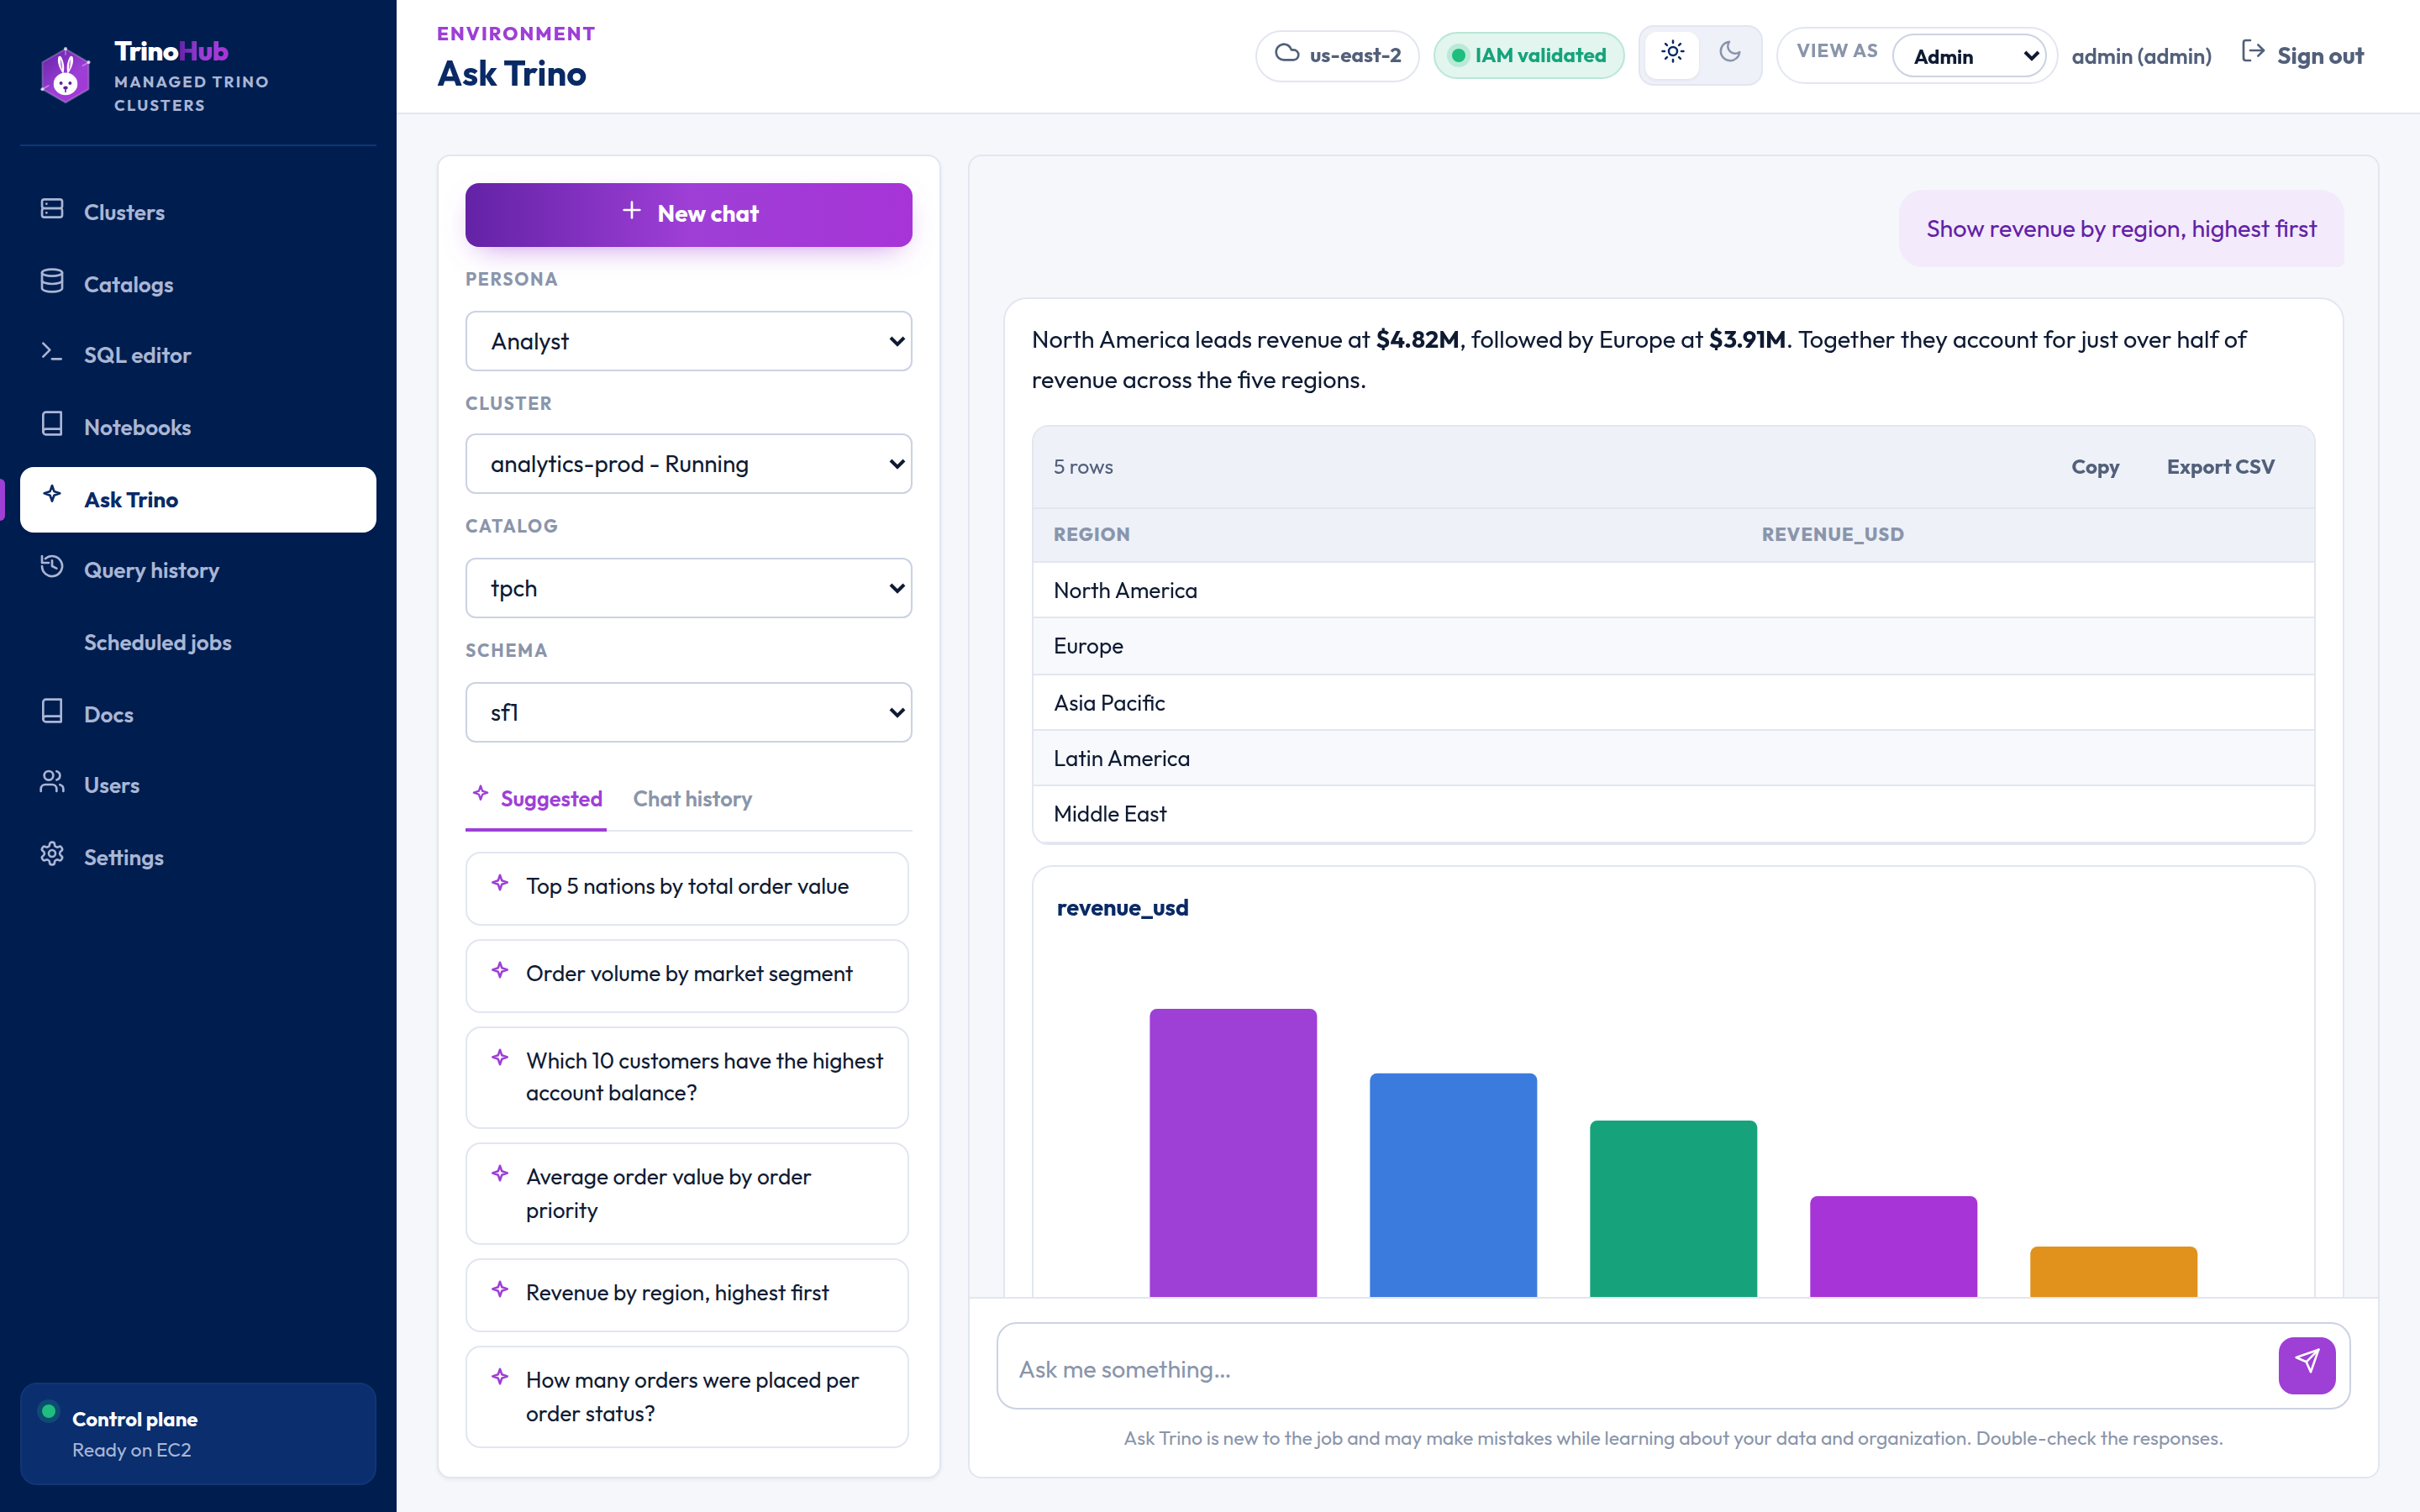Click the blue Europe chart bar
Image resolution: width=2420 pixels, height=1512 pixels.
pyautogui.click(x=1453, y=1185)
